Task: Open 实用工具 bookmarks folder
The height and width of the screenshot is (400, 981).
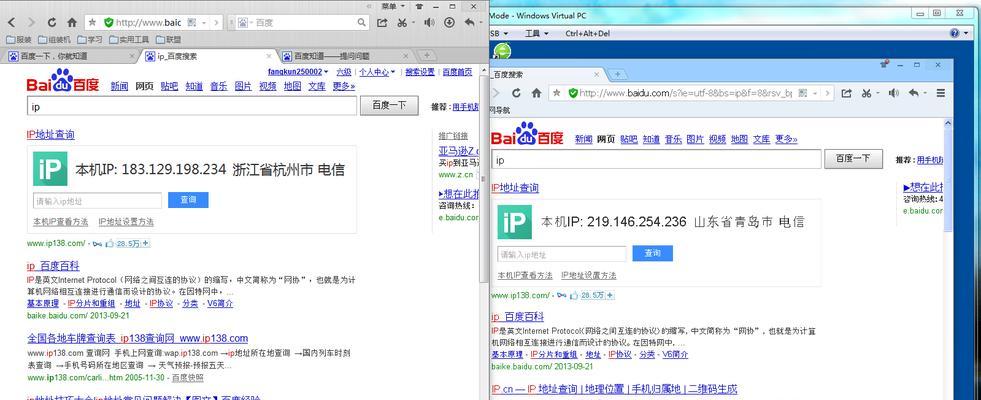Action: point(128,39)
